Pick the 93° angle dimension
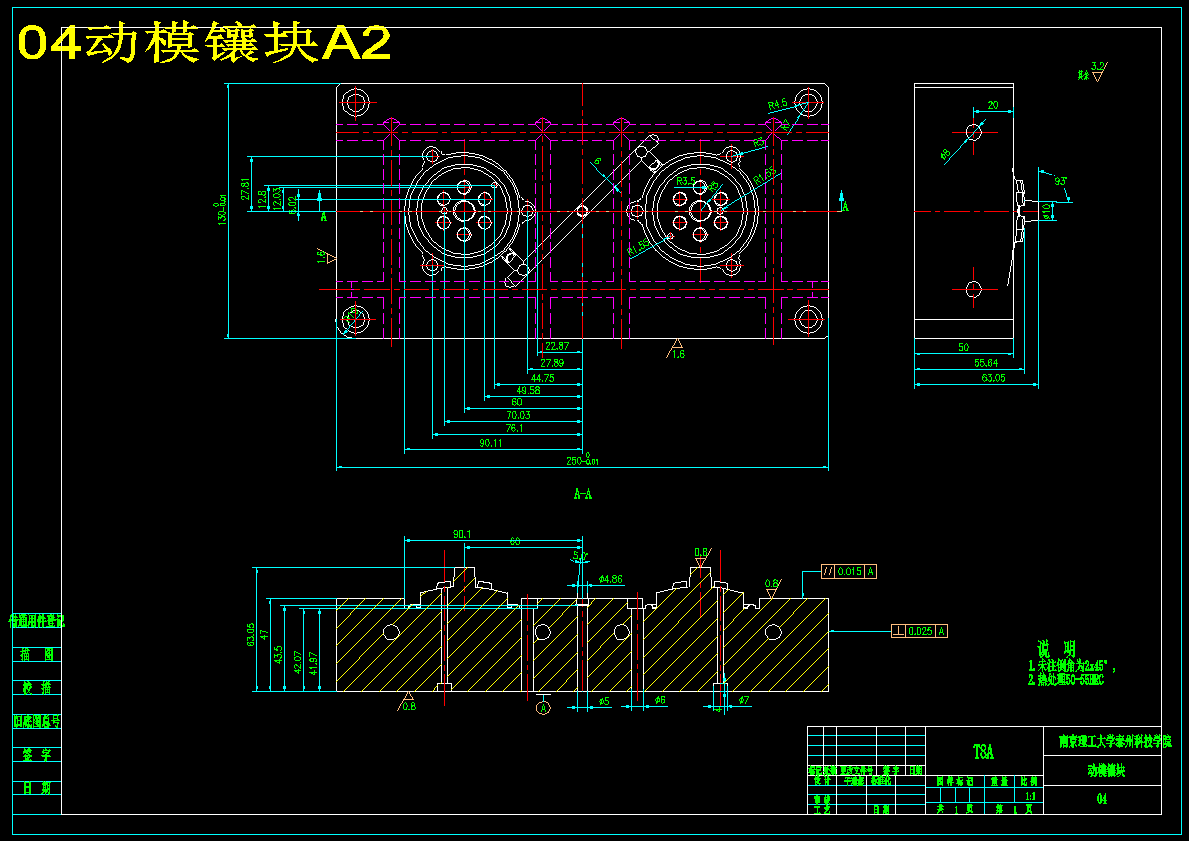Image resolution: width=1189 pixels, height=841 pixels. tap(1060, 181)
